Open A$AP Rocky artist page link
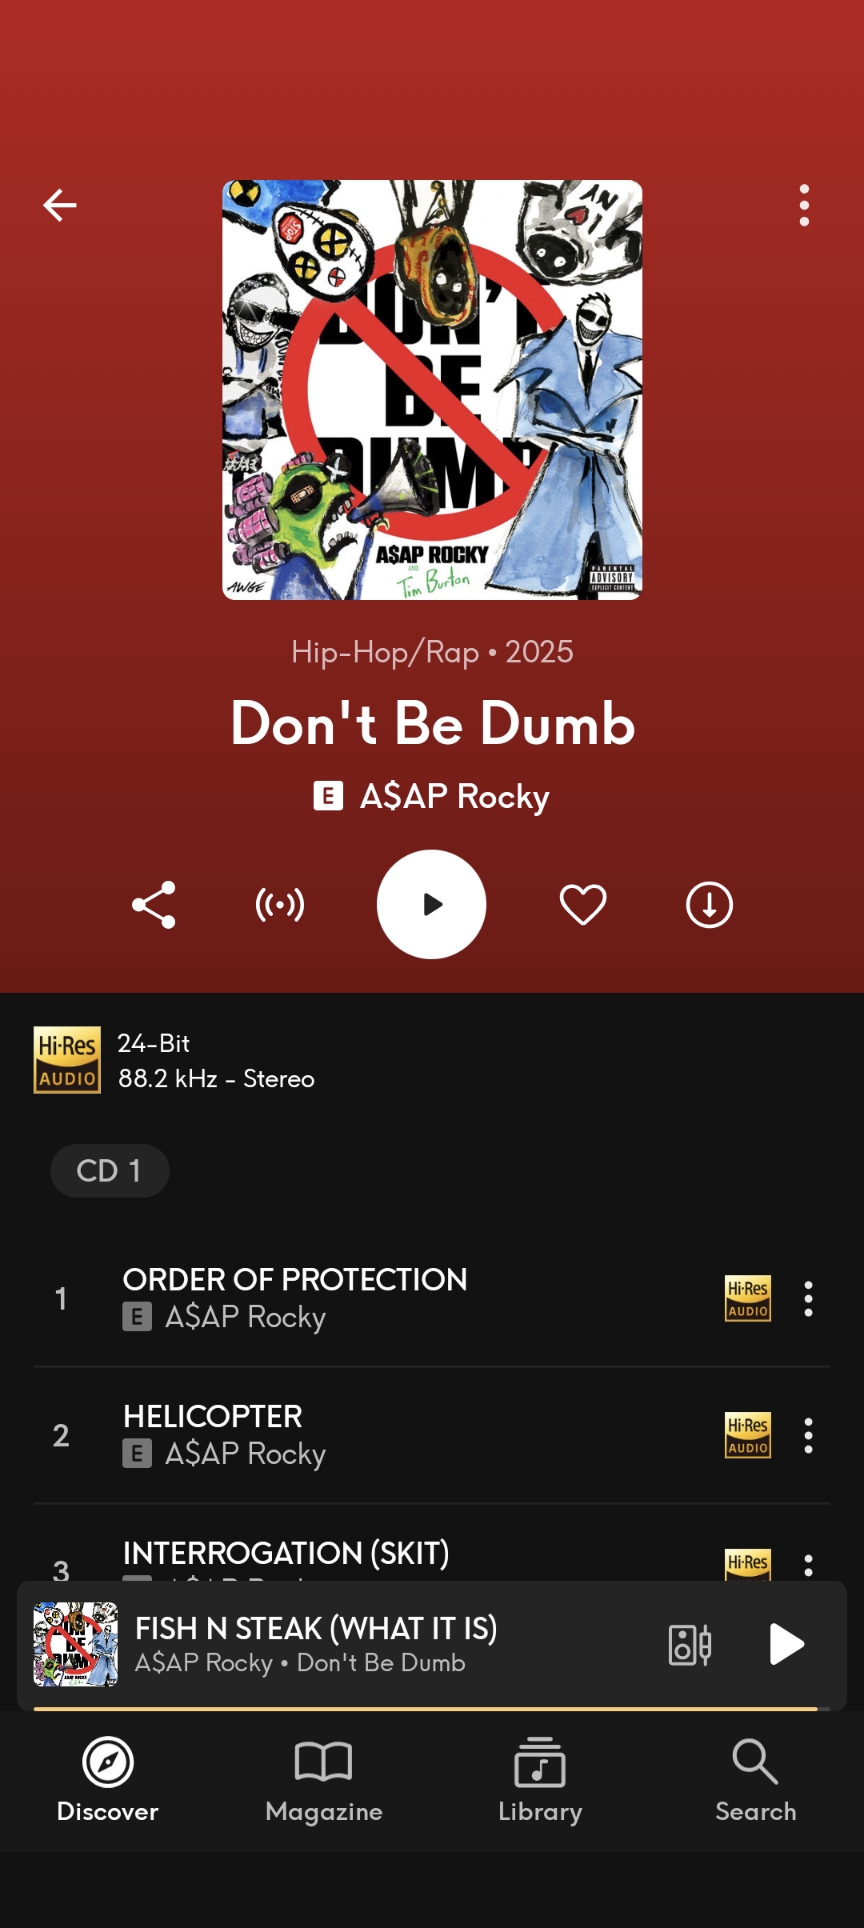Viewport: 864px width, 1928px height. point(454,796)
